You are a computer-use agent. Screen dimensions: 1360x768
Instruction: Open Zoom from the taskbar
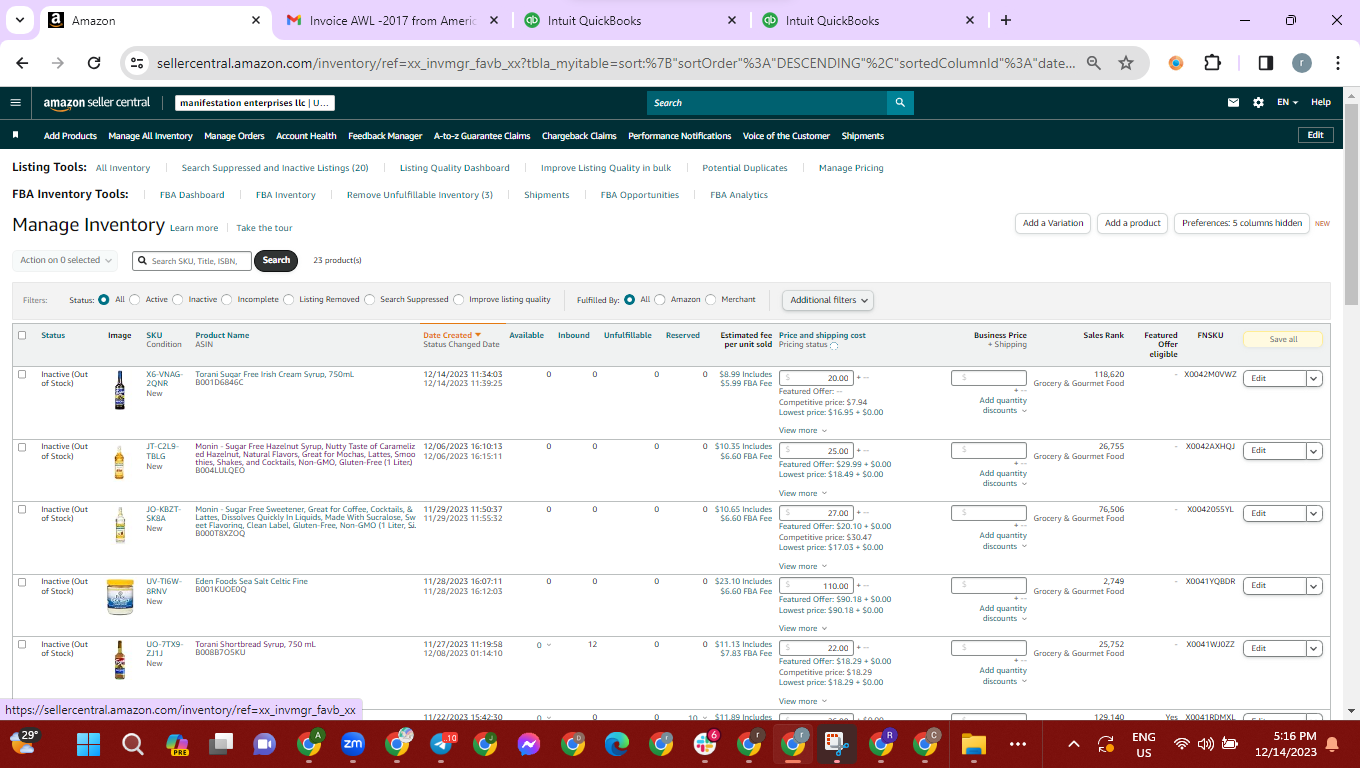coord(353,744)
